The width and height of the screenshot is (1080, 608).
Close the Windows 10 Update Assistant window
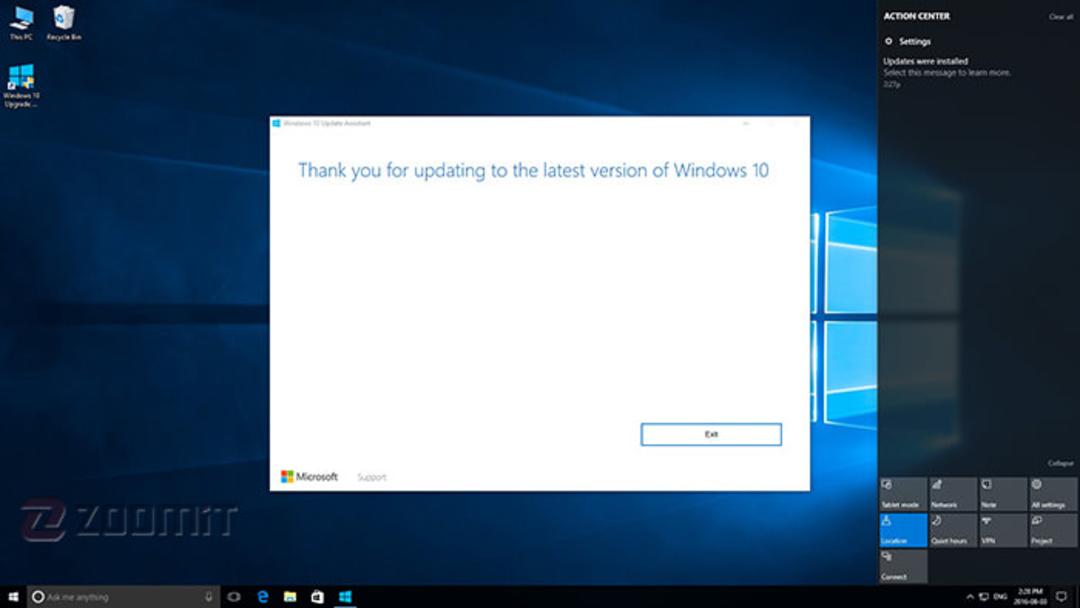click(x=797, y=123)
